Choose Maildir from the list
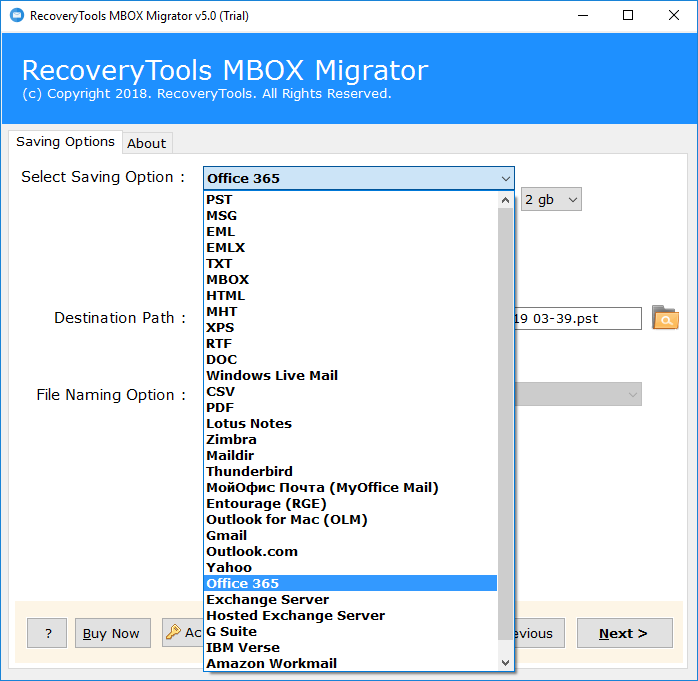Viewport: 698px width, 681px height. click(350, 455)
